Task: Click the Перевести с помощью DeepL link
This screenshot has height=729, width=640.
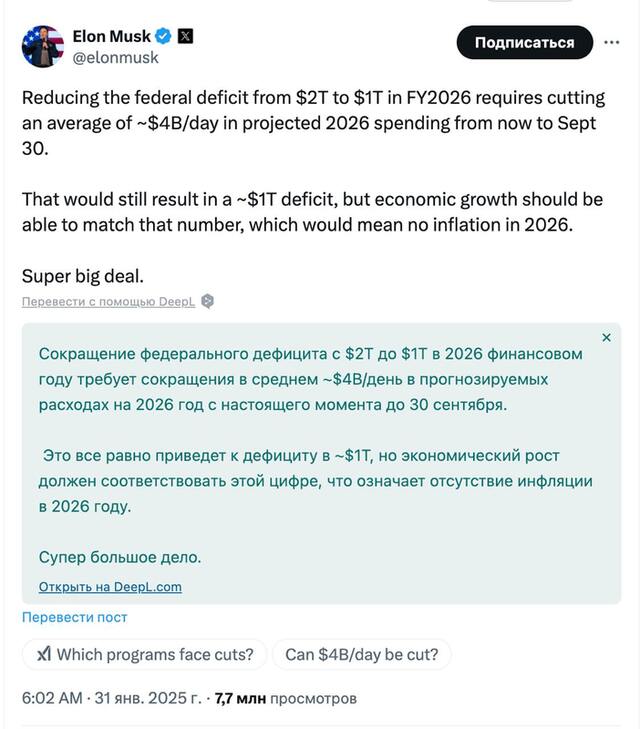Action: (x=108, y=301)
